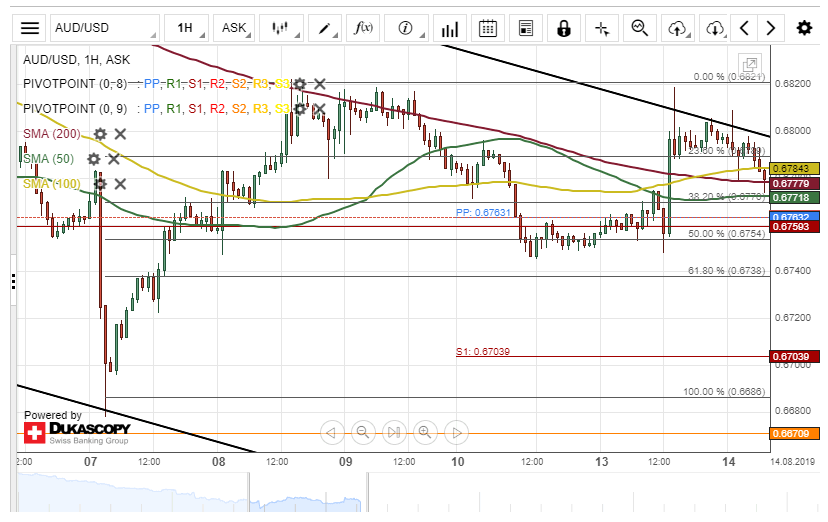Open the hamburger main menu
The width and height of the screenshot is (828, 522).
pos(30,28)
